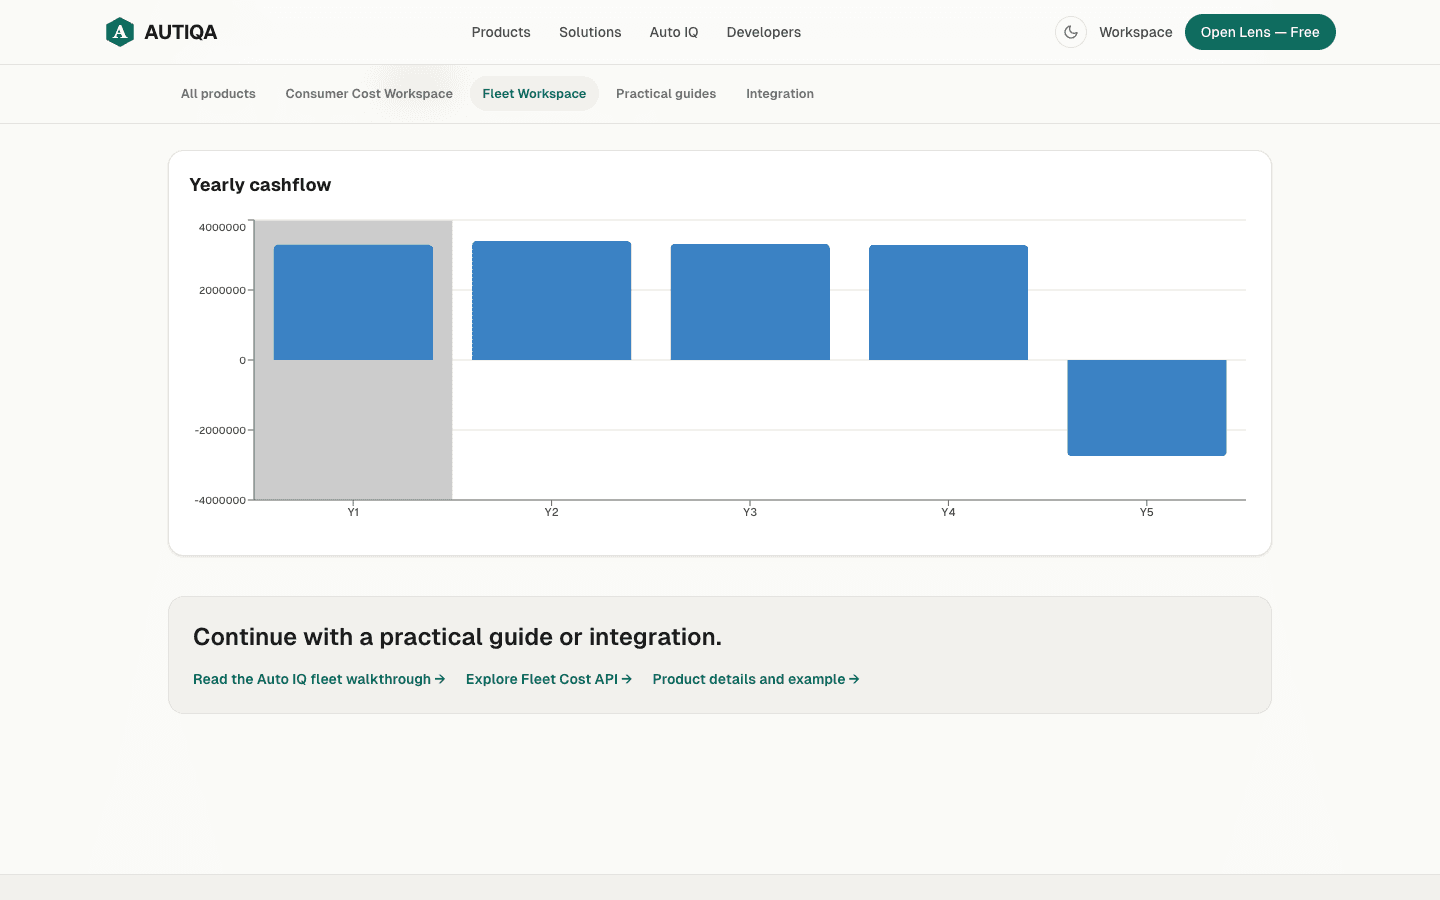The height and width of the screenshot is (900, 1440).
Task: Click the Y1 cashflow bar
Action: pos(353,302)
